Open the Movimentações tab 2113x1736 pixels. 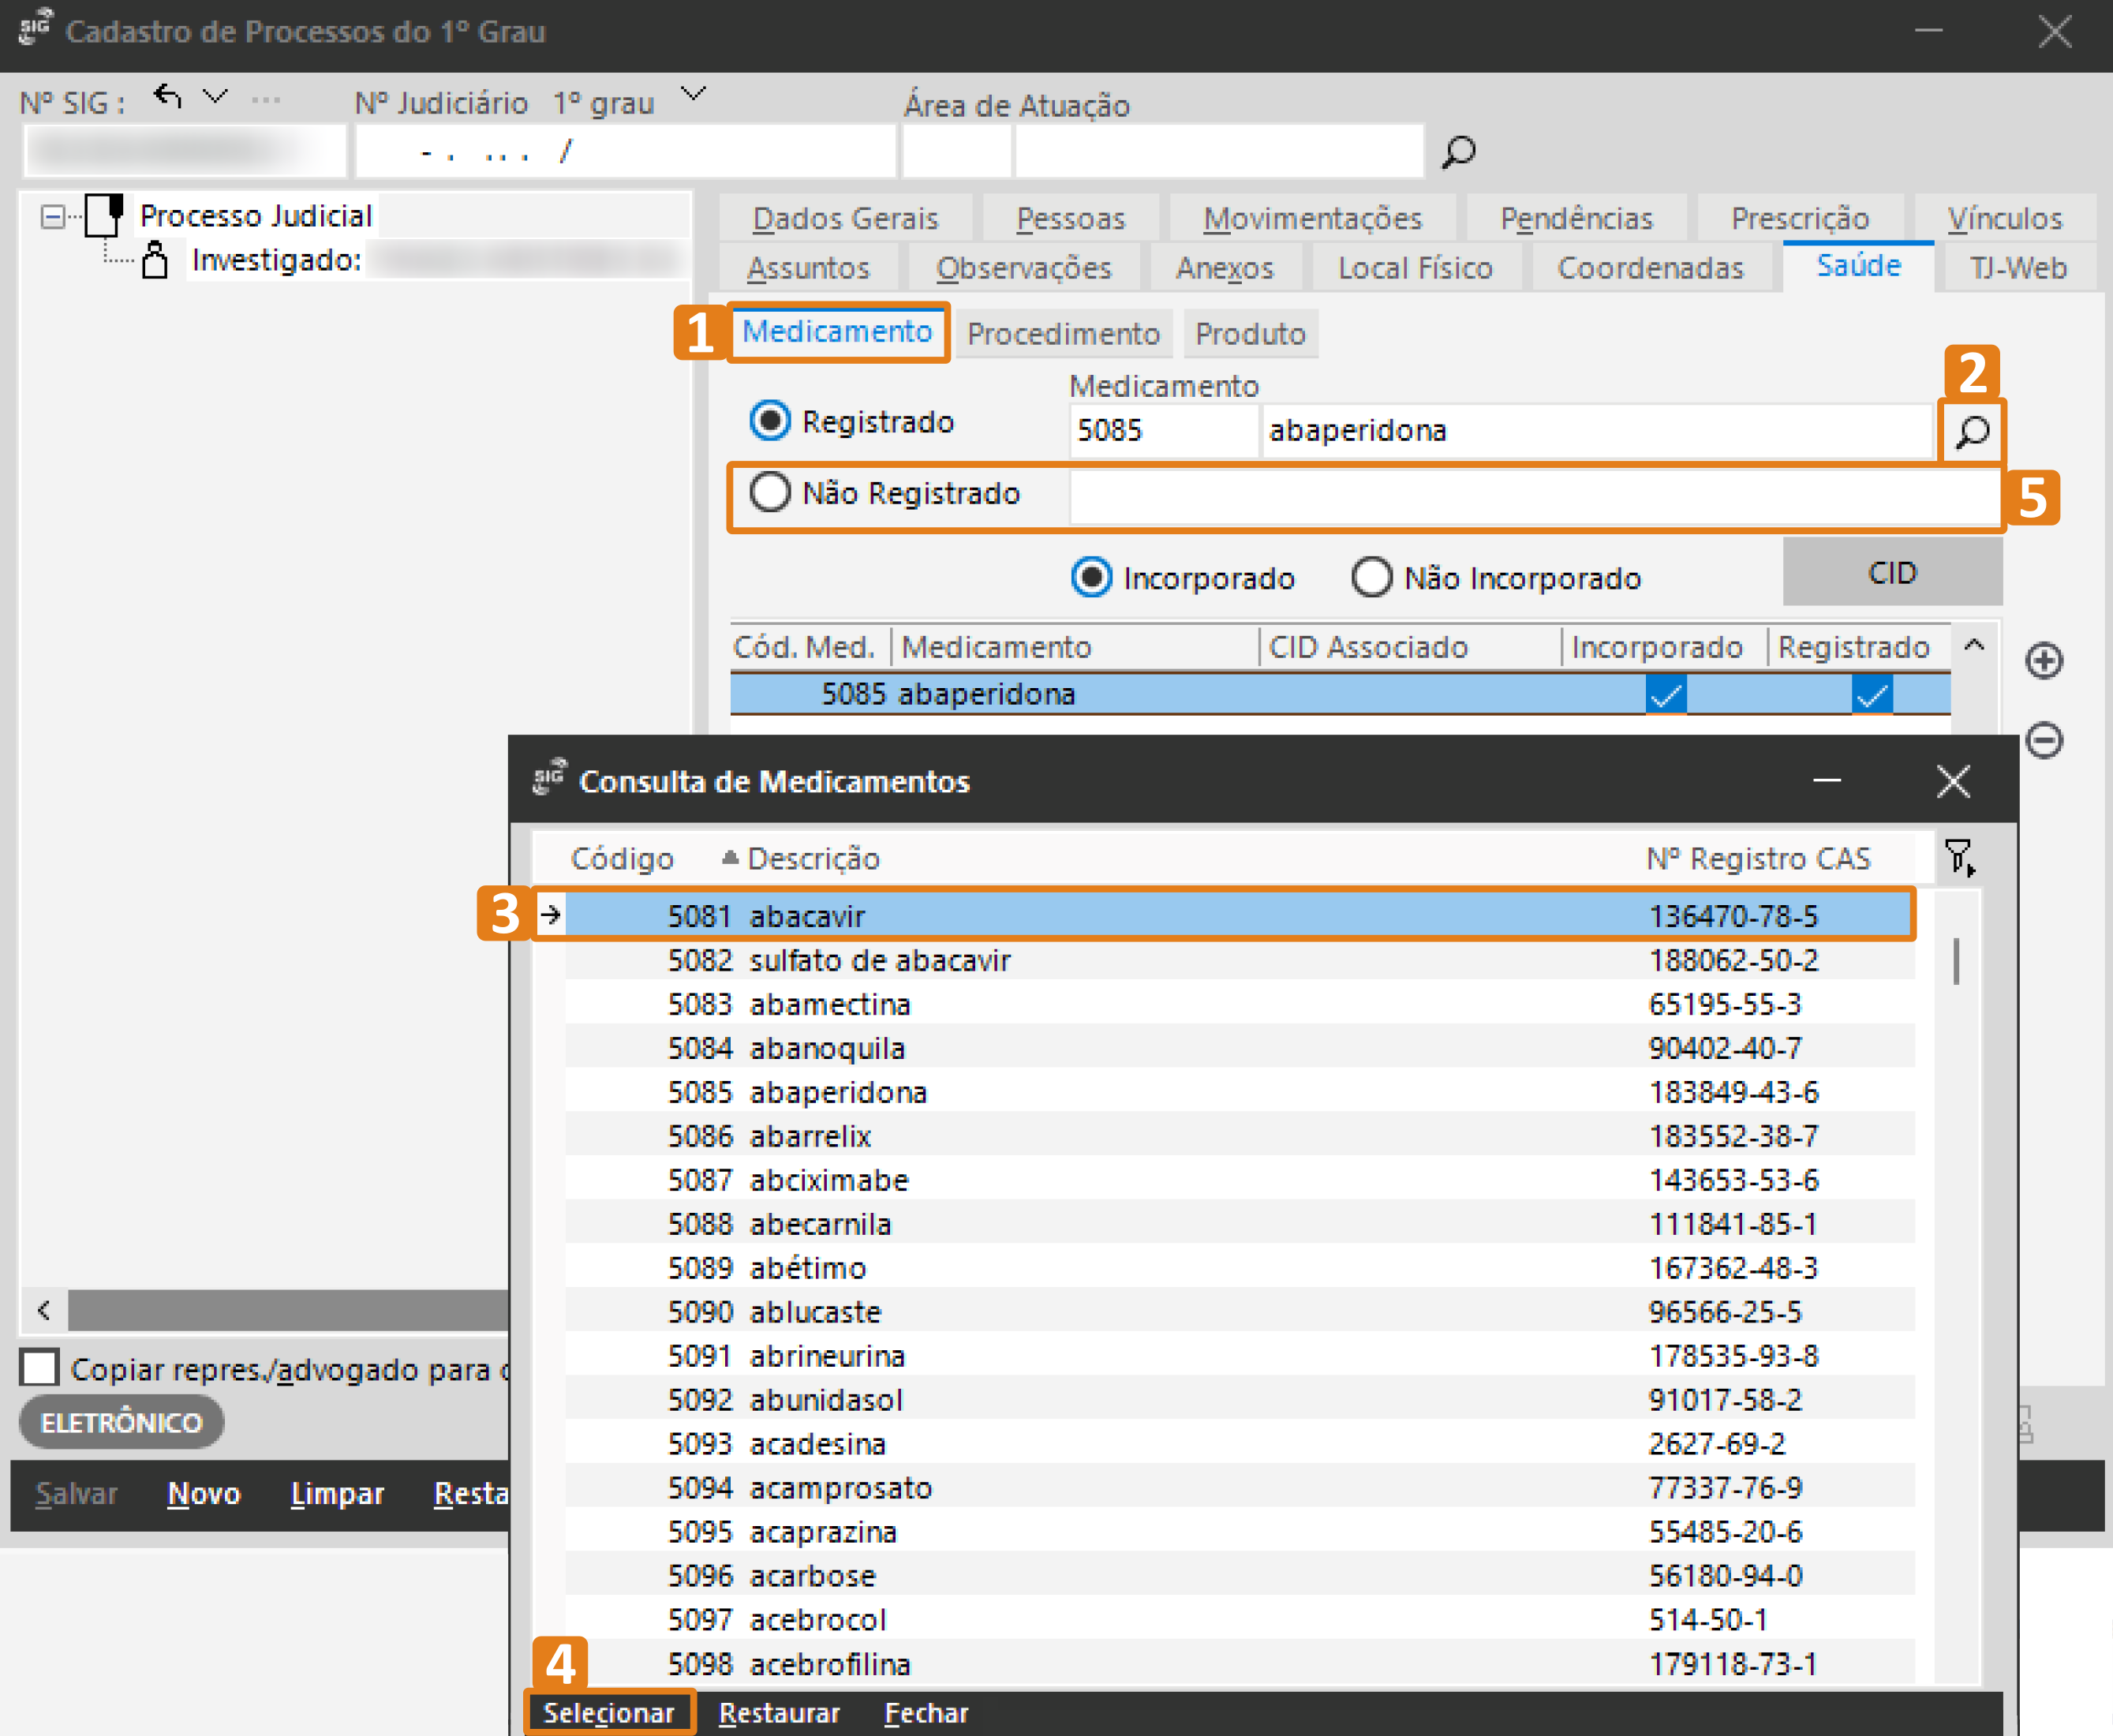(x=1311, y=218)
